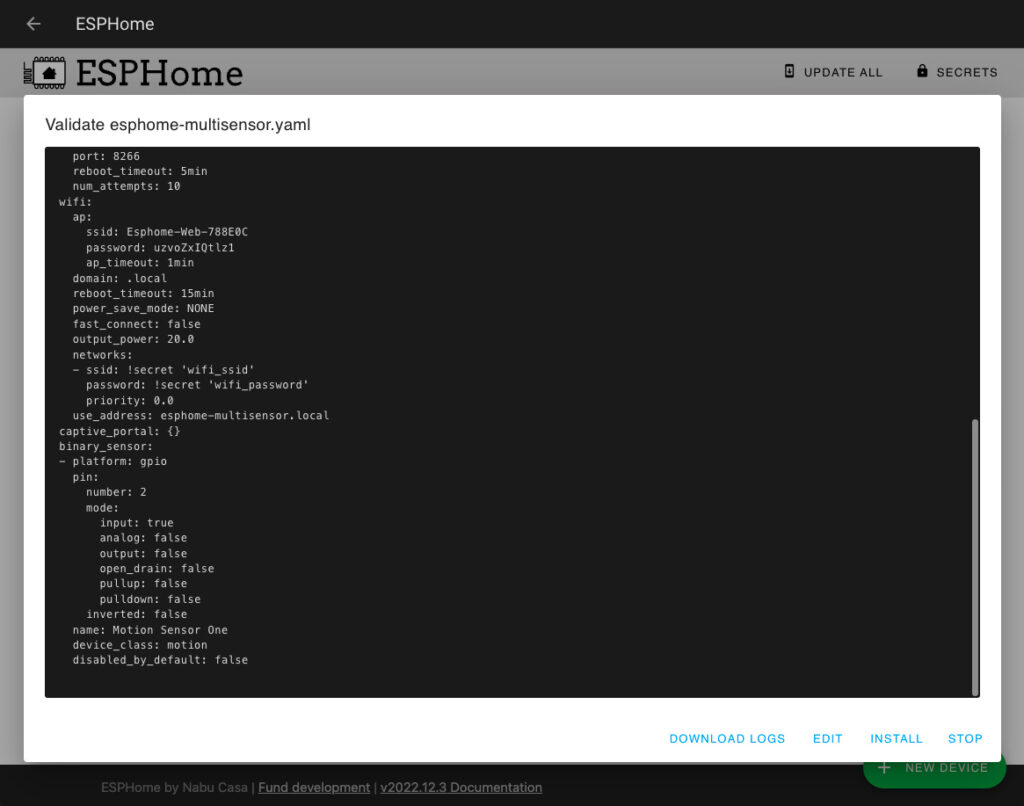This screenshot has height=806, width=1024.
Task: Click the plus icon on NEW DEVICE
Action: tap(885, 767)
